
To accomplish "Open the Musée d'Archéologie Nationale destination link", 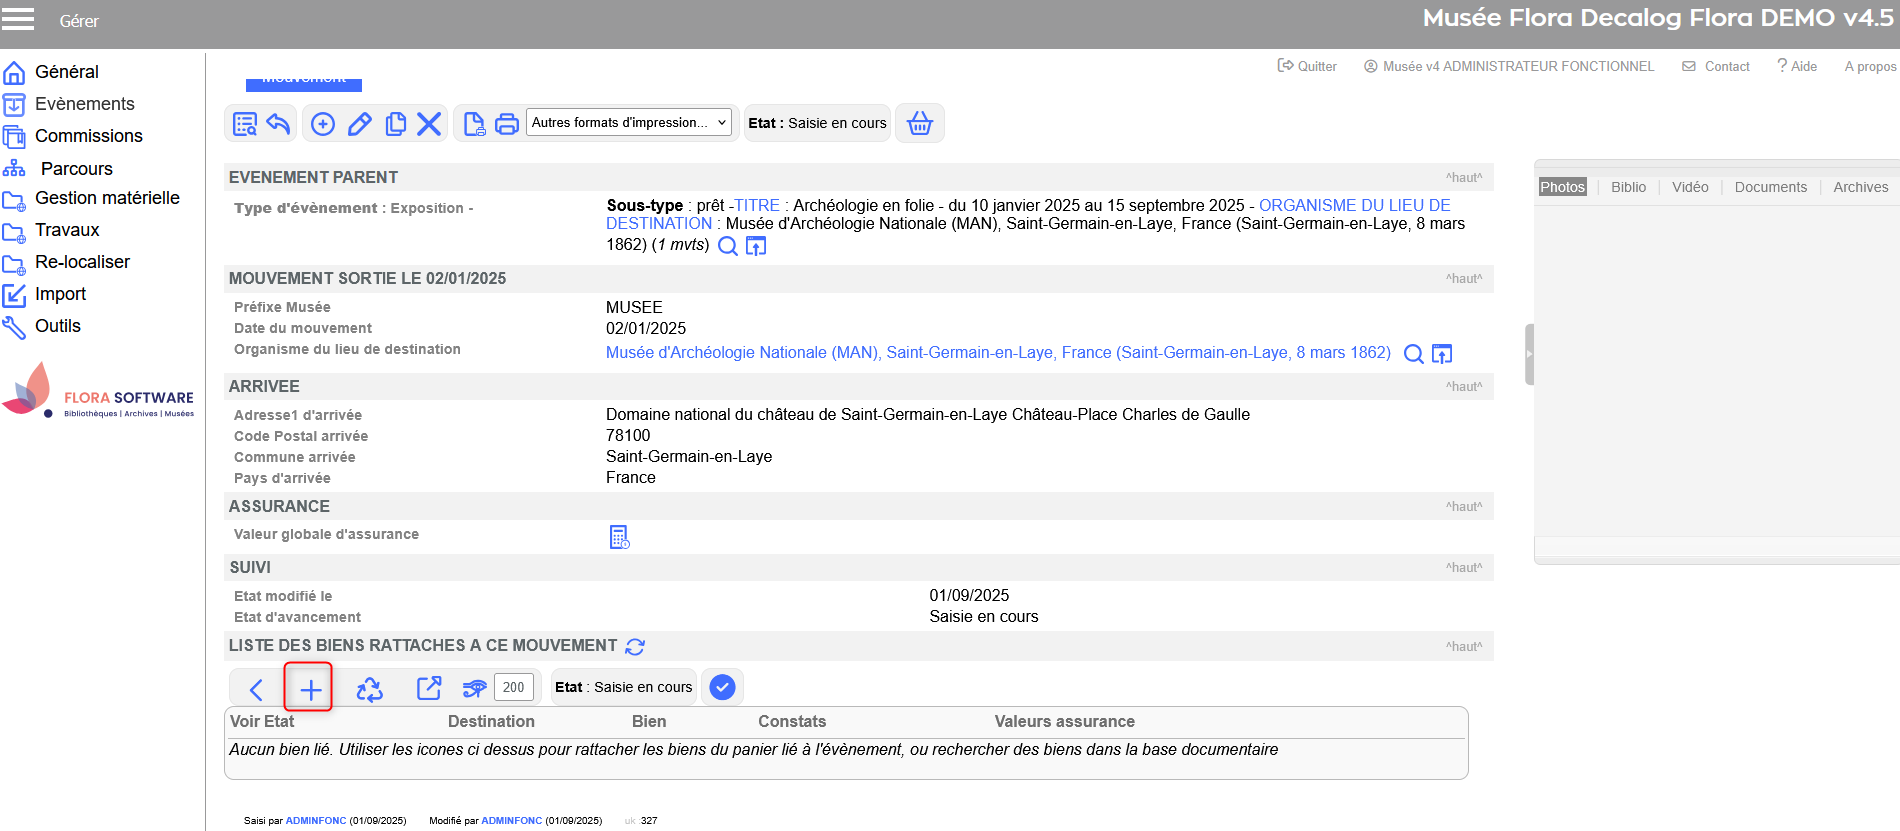I will point(998,353).
